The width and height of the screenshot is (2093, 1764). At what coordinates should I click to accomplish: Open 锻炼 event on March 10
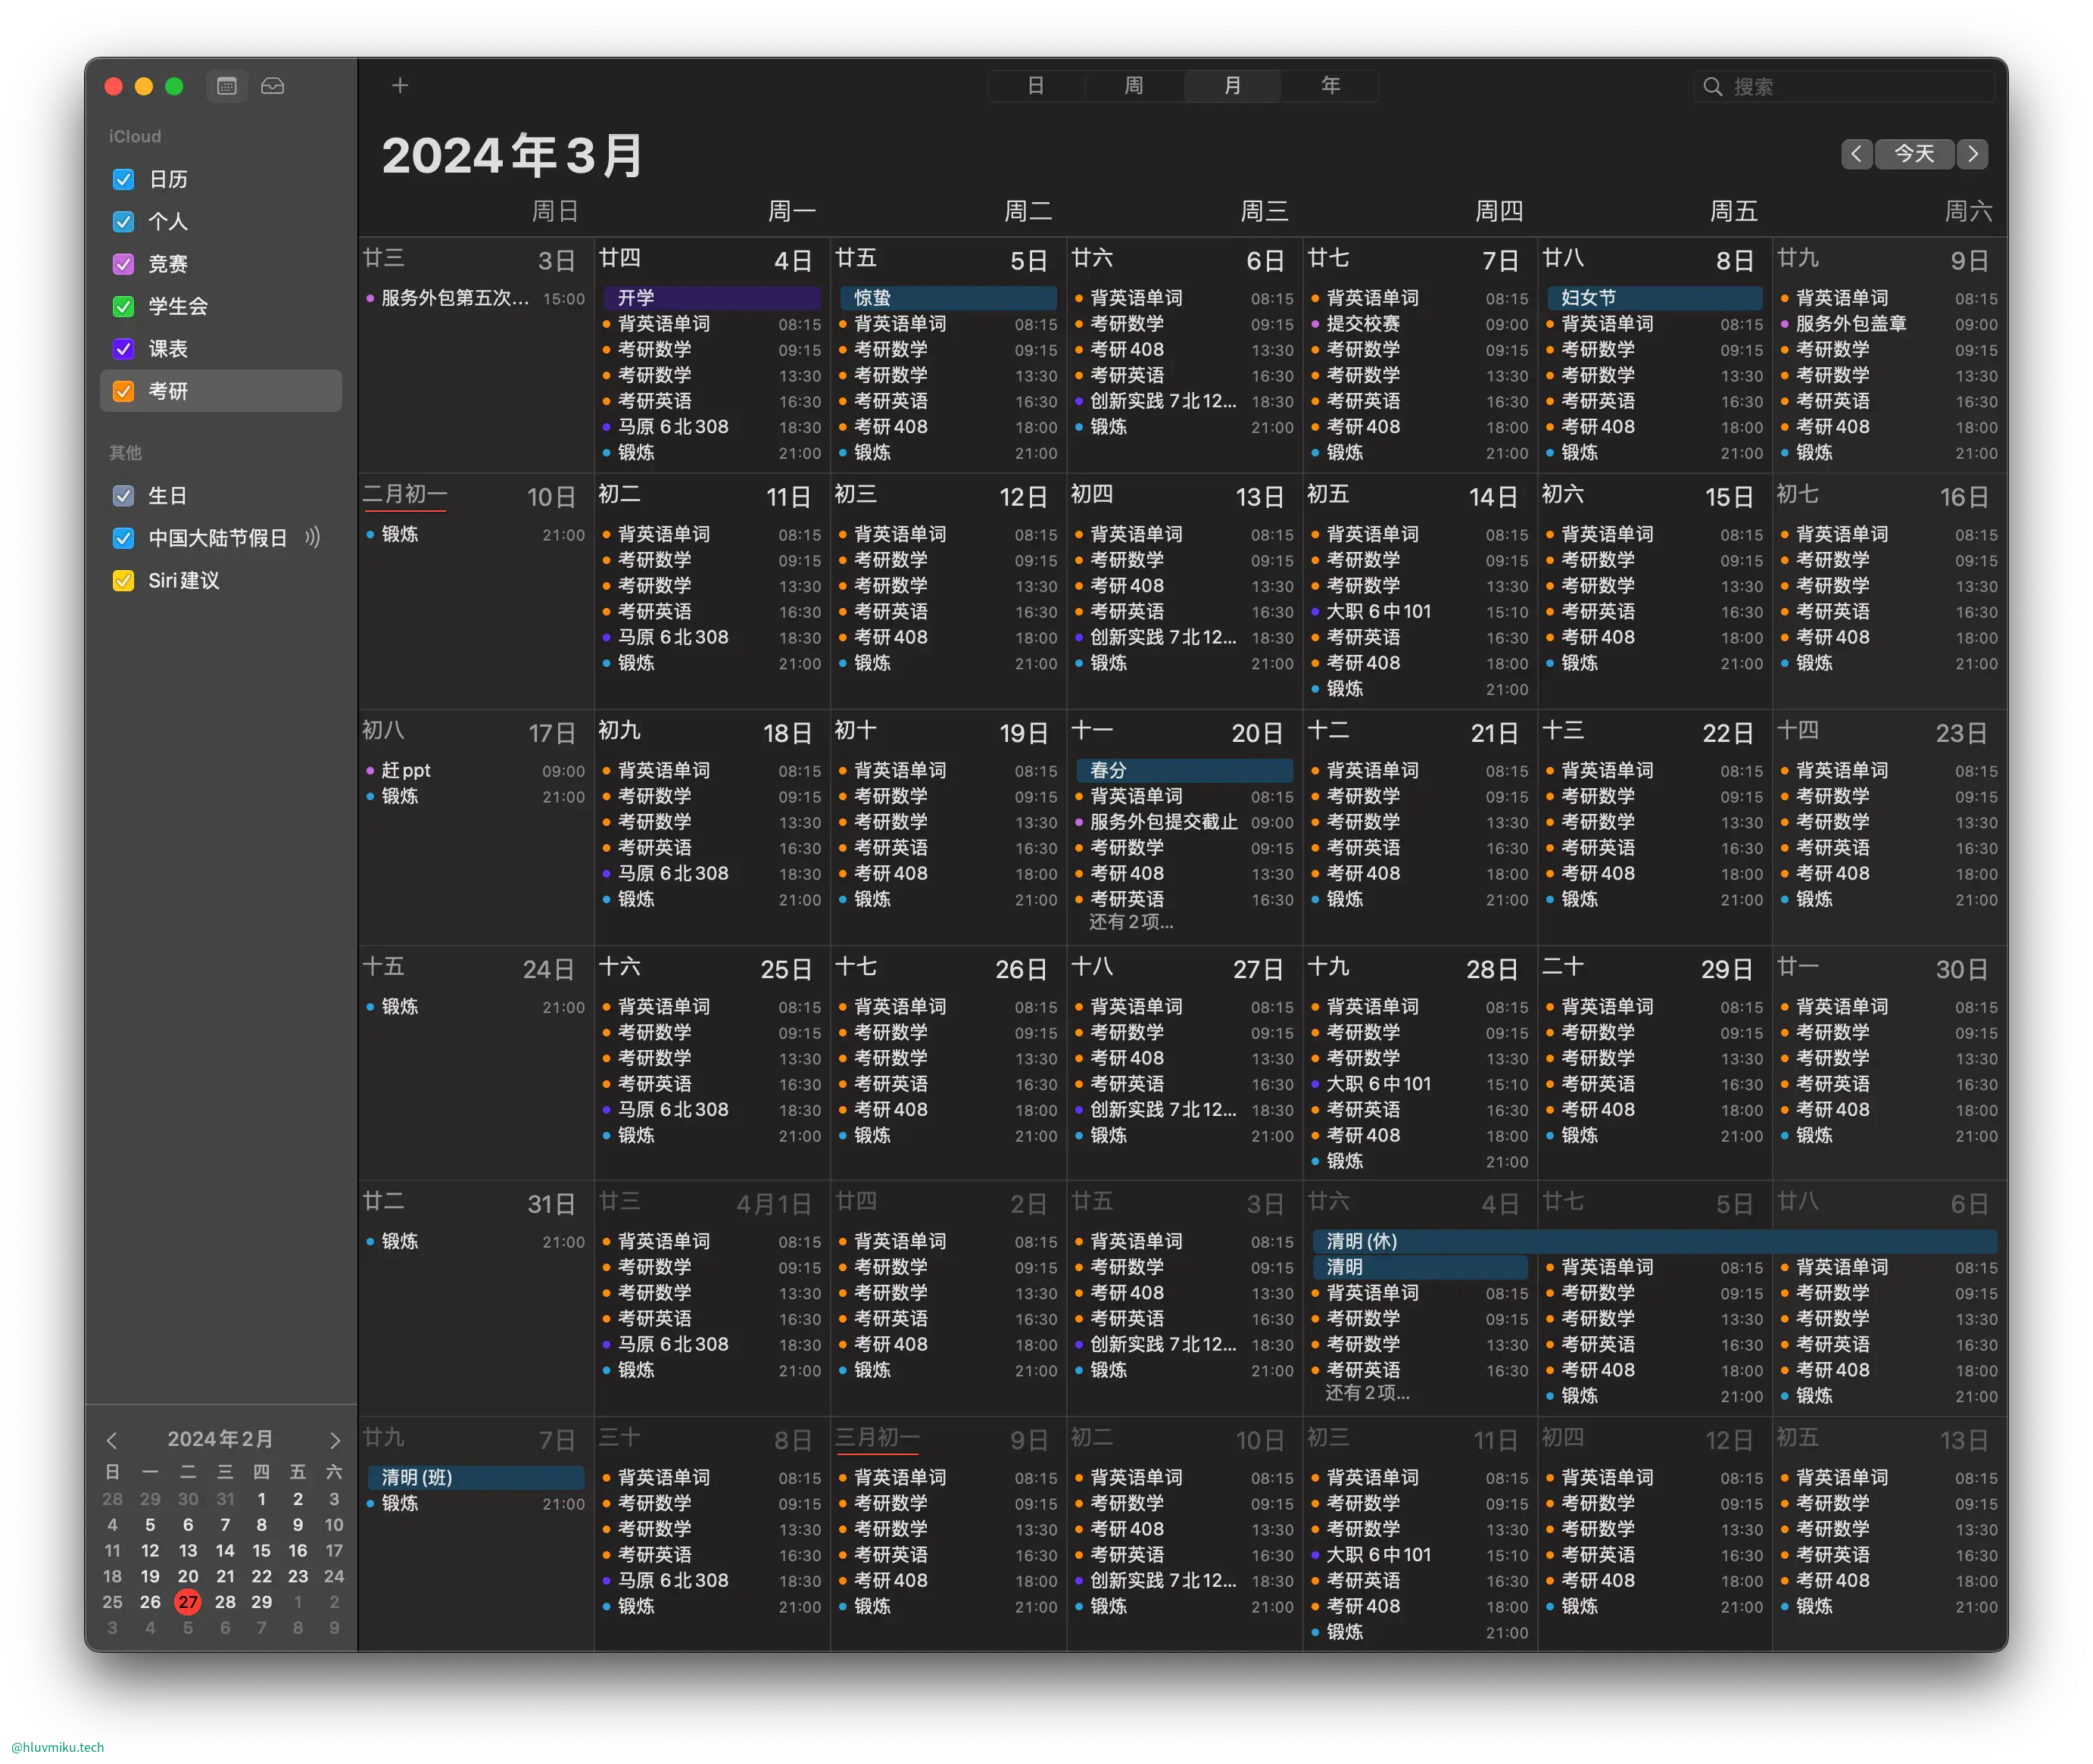(476, 534)
